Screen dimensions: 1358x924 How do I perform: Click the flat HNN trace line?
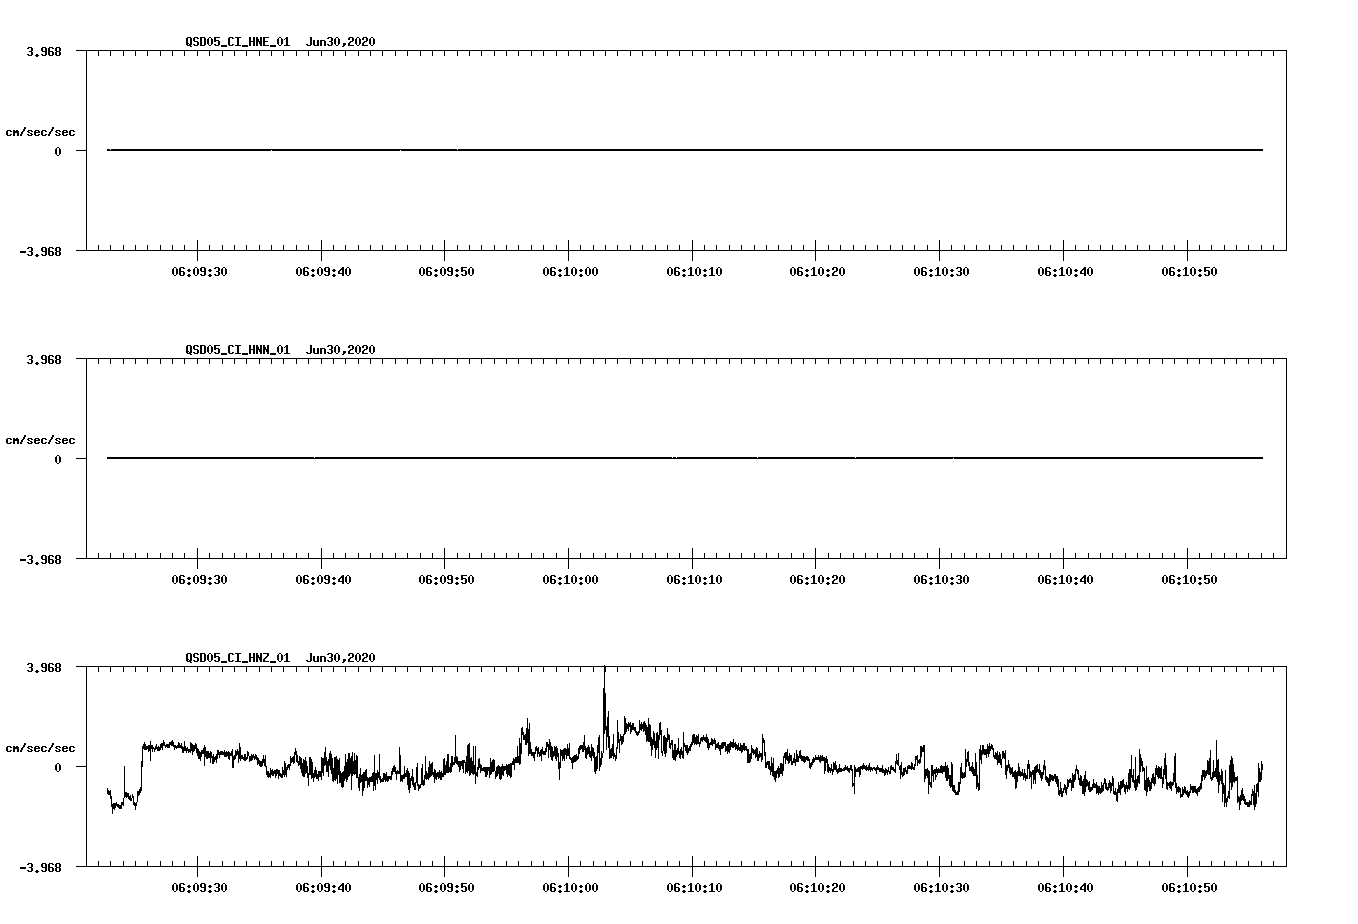point(685,458)
